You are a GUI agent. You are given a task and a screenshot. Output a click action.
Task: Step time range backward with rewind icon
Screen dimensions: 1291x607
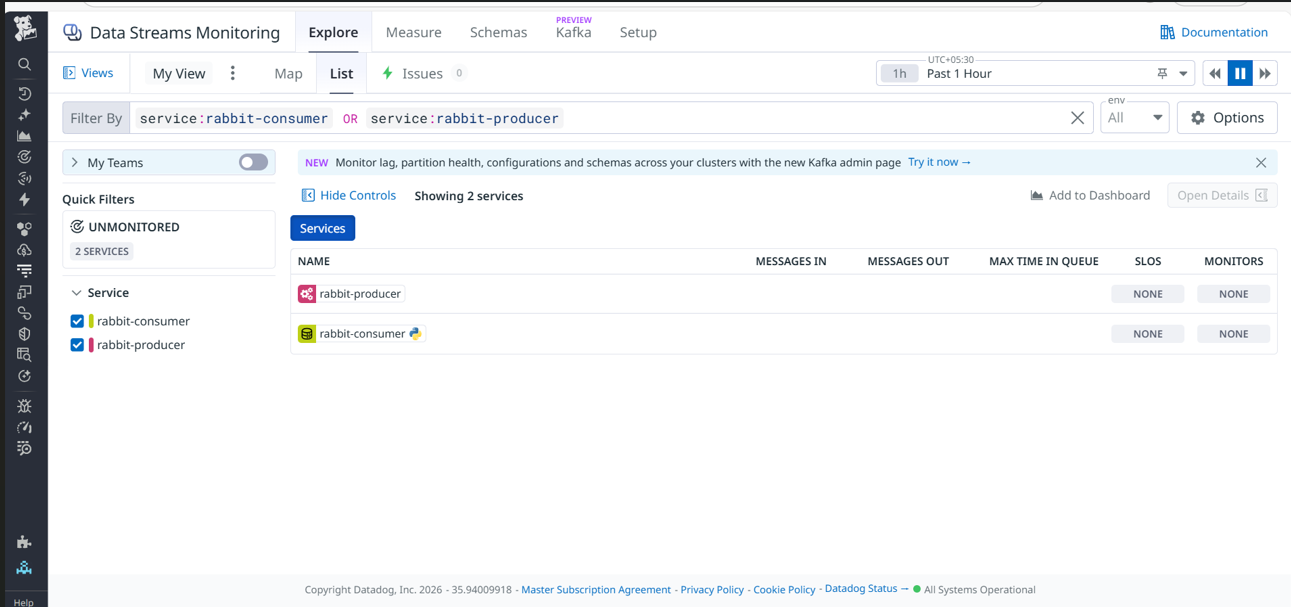(x=1215, y=73)
